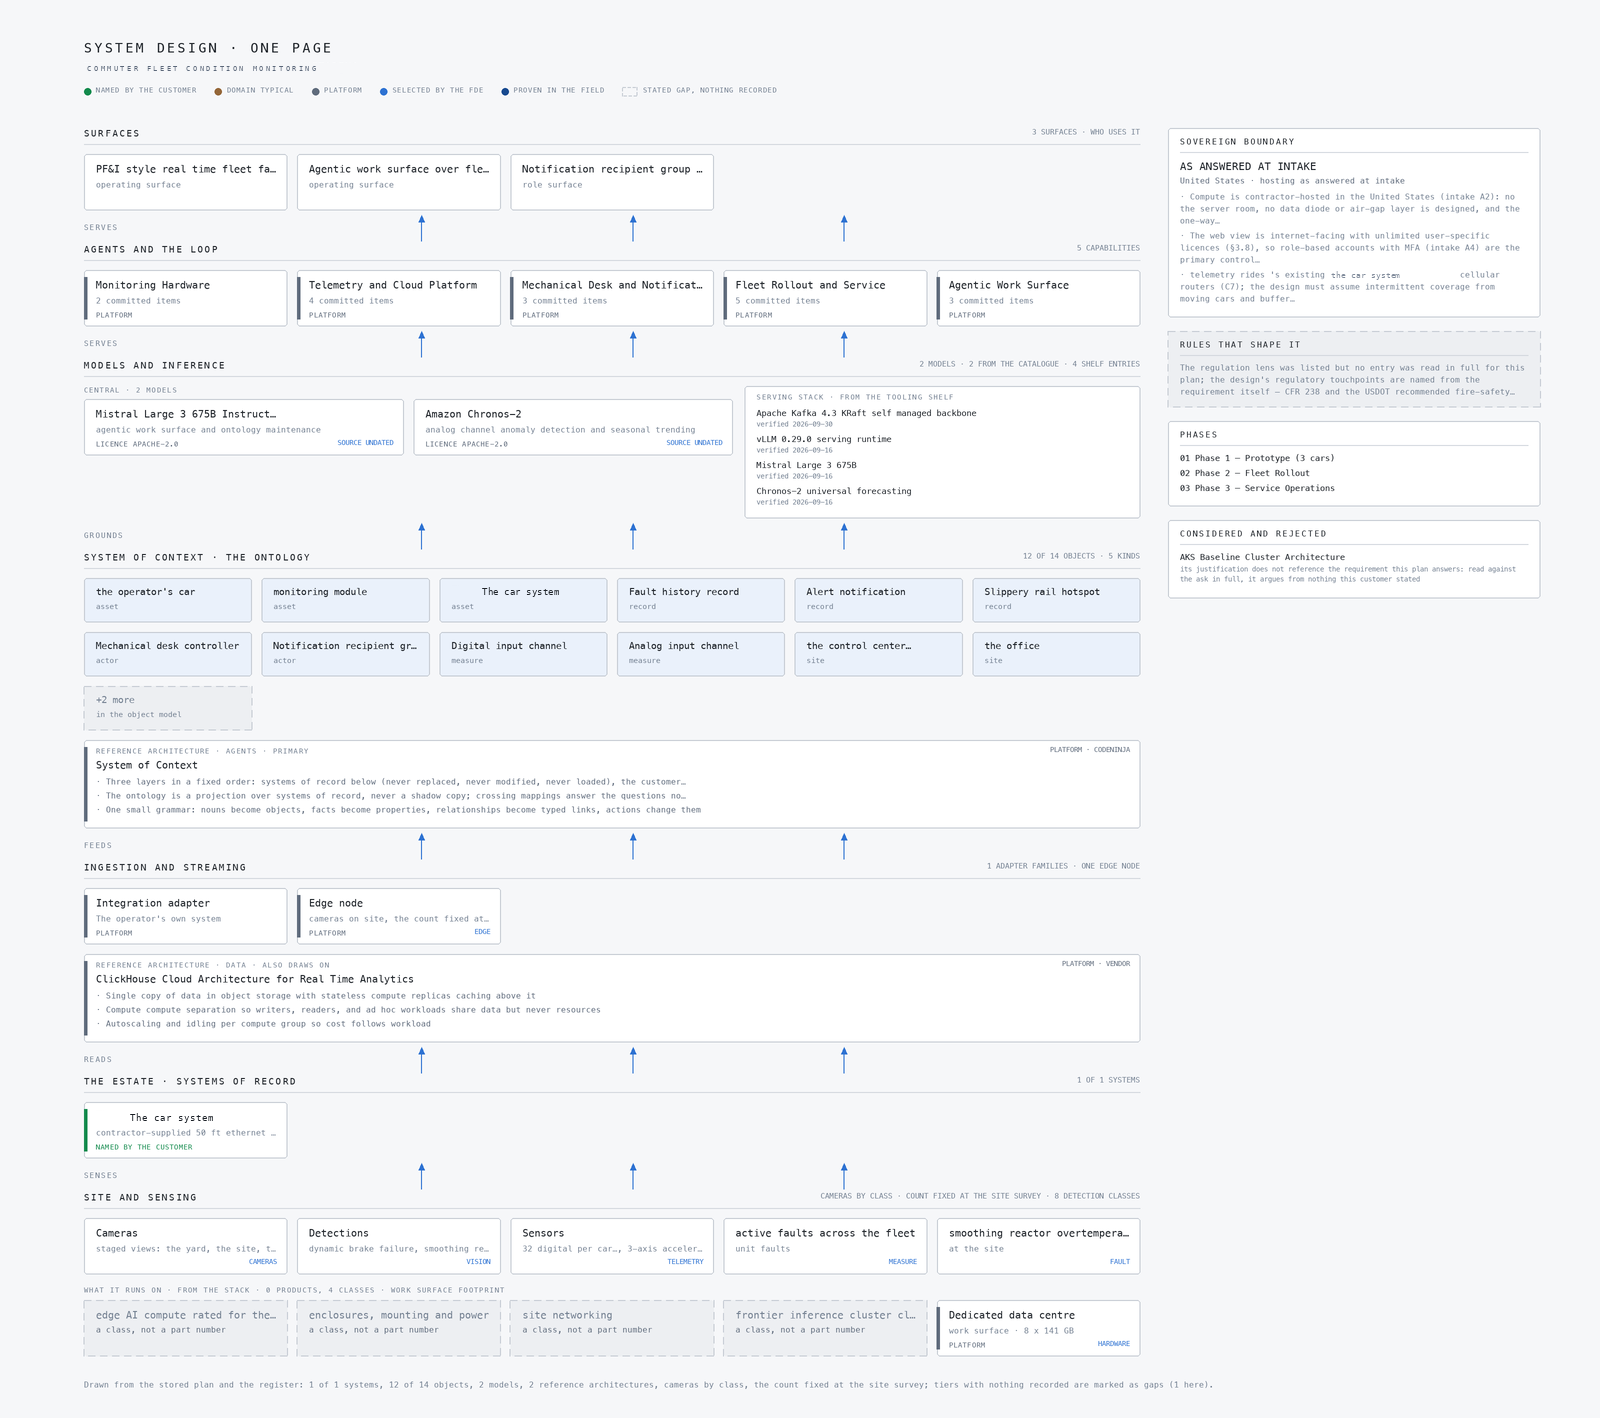The height and width of the screenshot is (1418, 1600).
Task: Click the brown Domain Typical legend dot
Action: click(218, 91)
